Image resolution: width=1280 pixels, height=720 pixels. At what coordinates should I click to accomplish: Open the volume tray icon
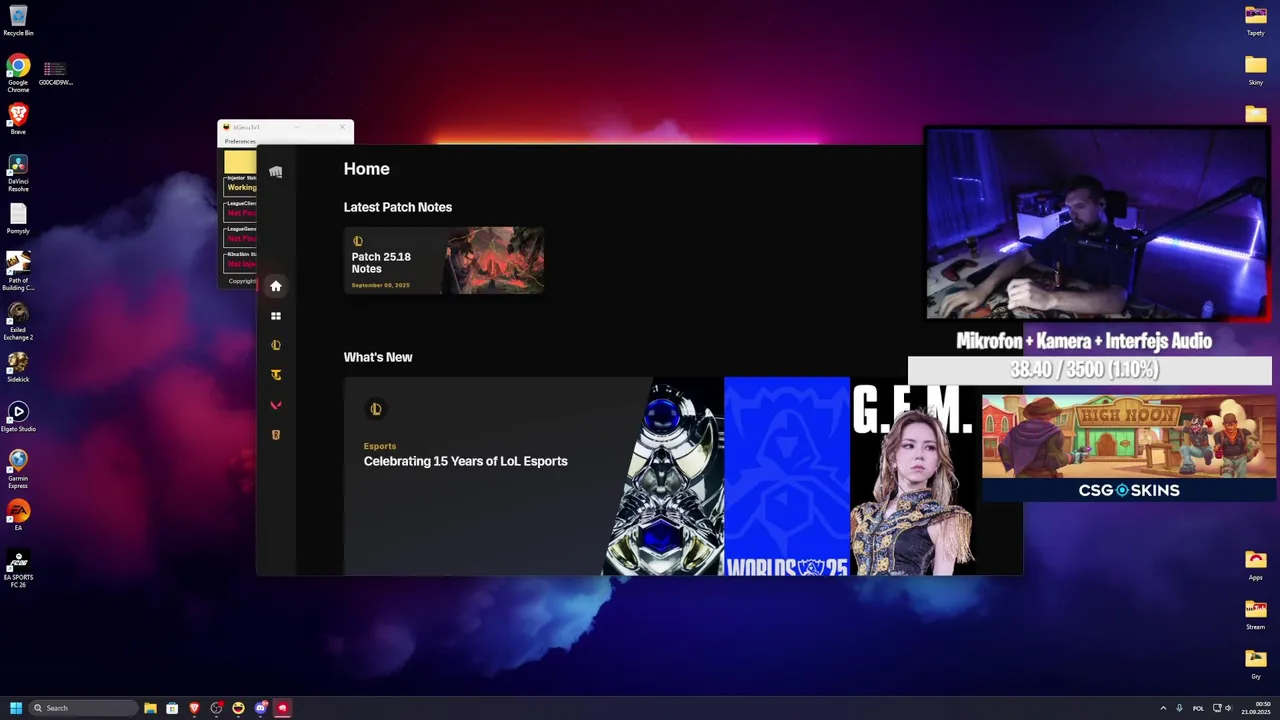1230,708
